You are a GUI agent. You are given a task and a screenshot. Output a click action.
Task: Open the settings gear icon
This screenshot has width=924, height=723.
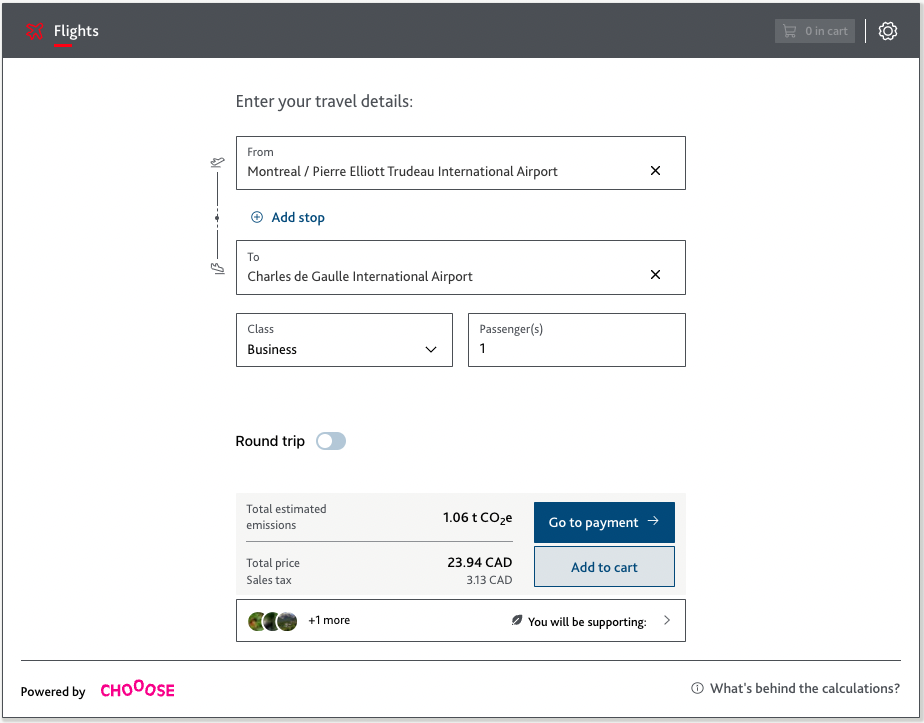pos(888,31)
